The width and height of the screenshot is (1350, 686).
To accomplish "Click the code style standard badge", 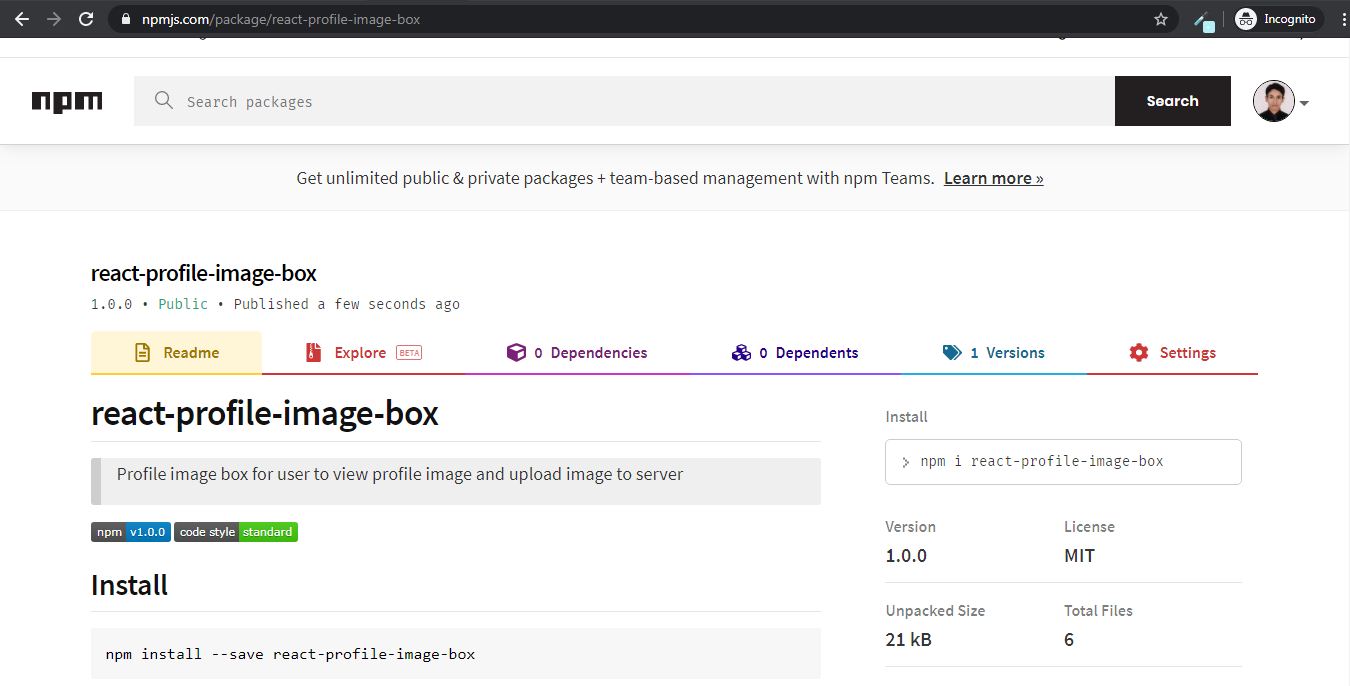I will point(236,532).
